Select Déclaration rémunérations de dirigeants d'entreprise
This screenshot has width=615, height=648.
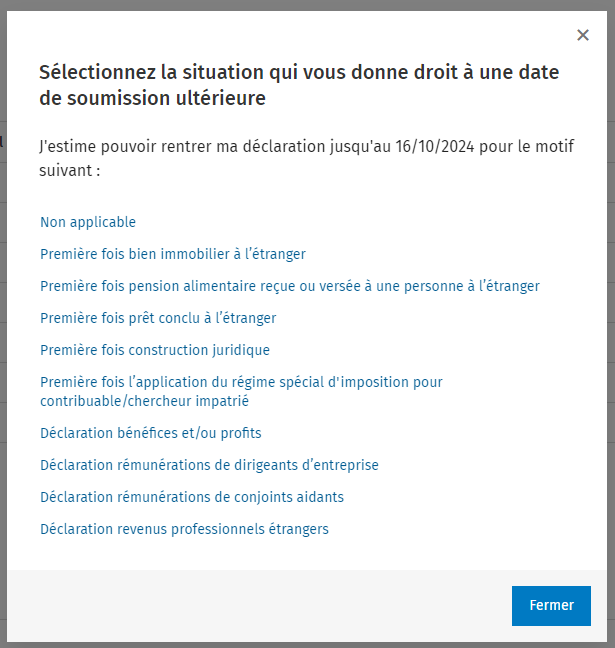pos(209,465)
